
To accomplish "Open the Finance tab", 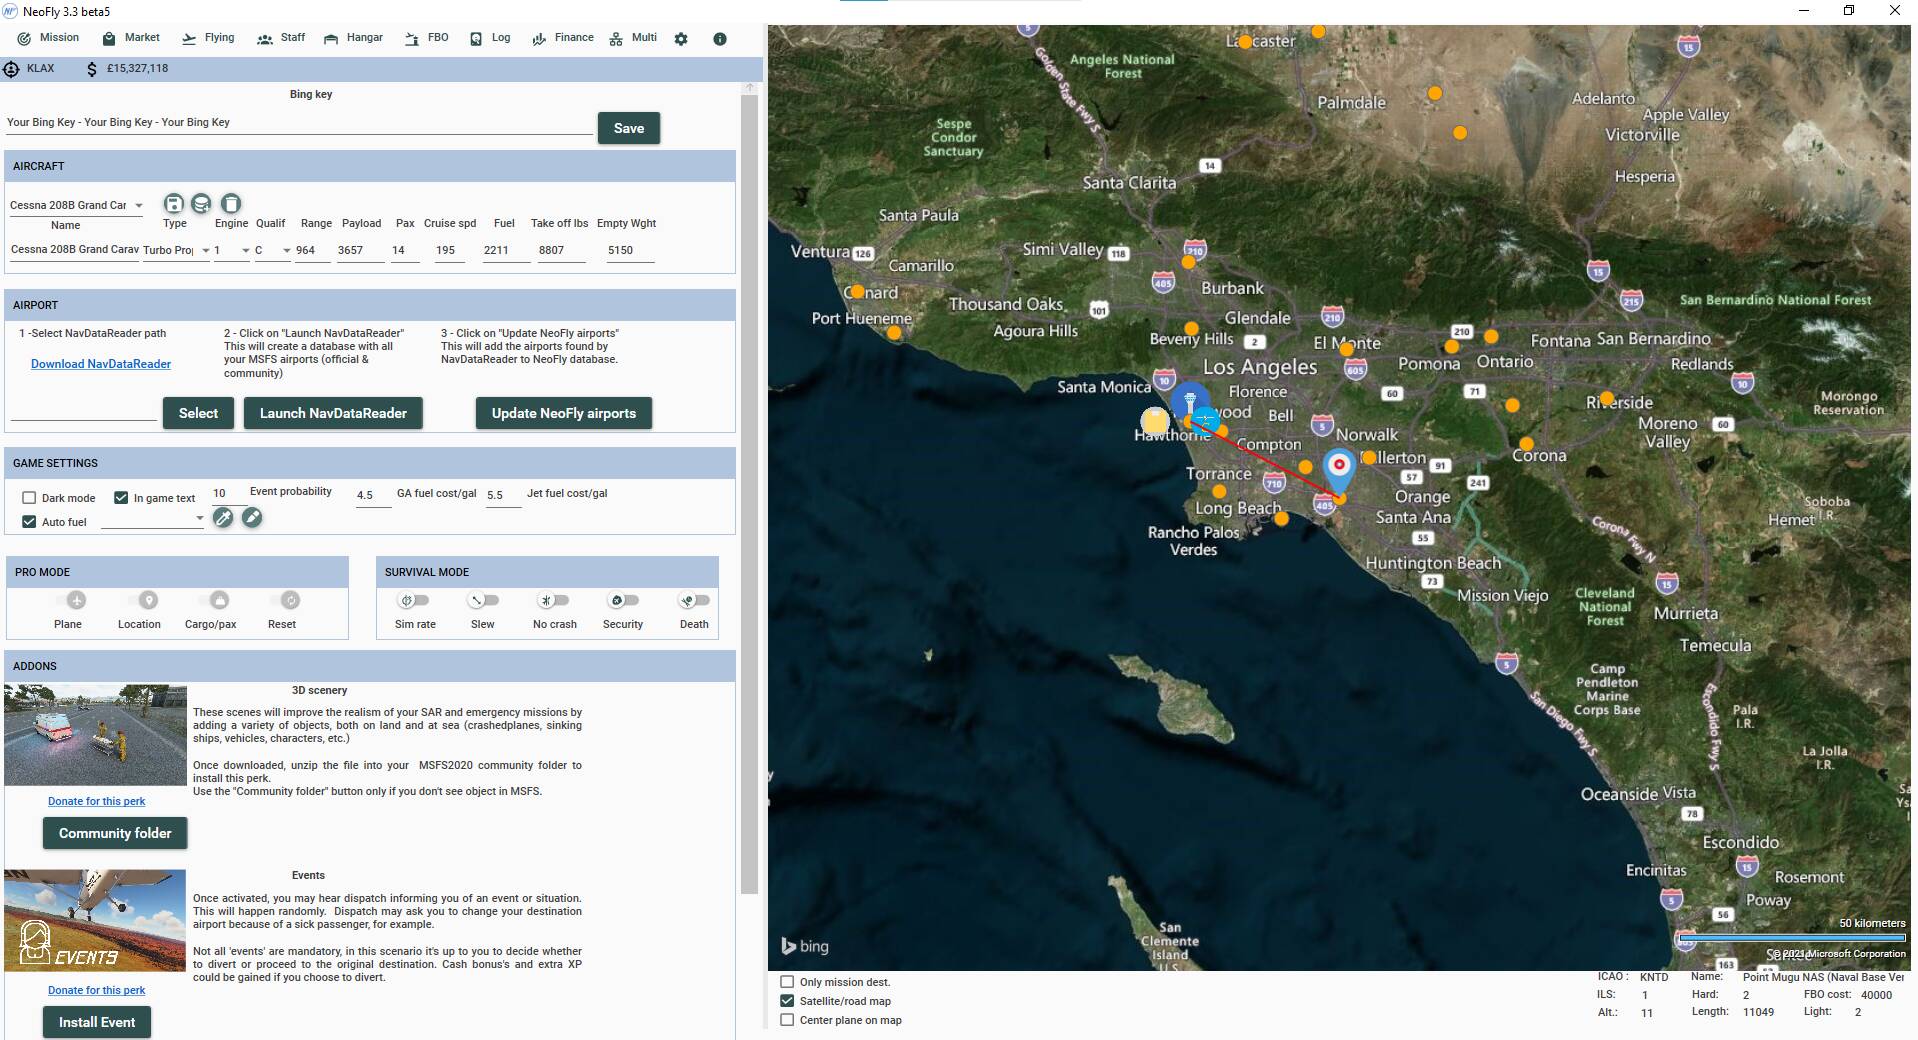I will point(563,38).
